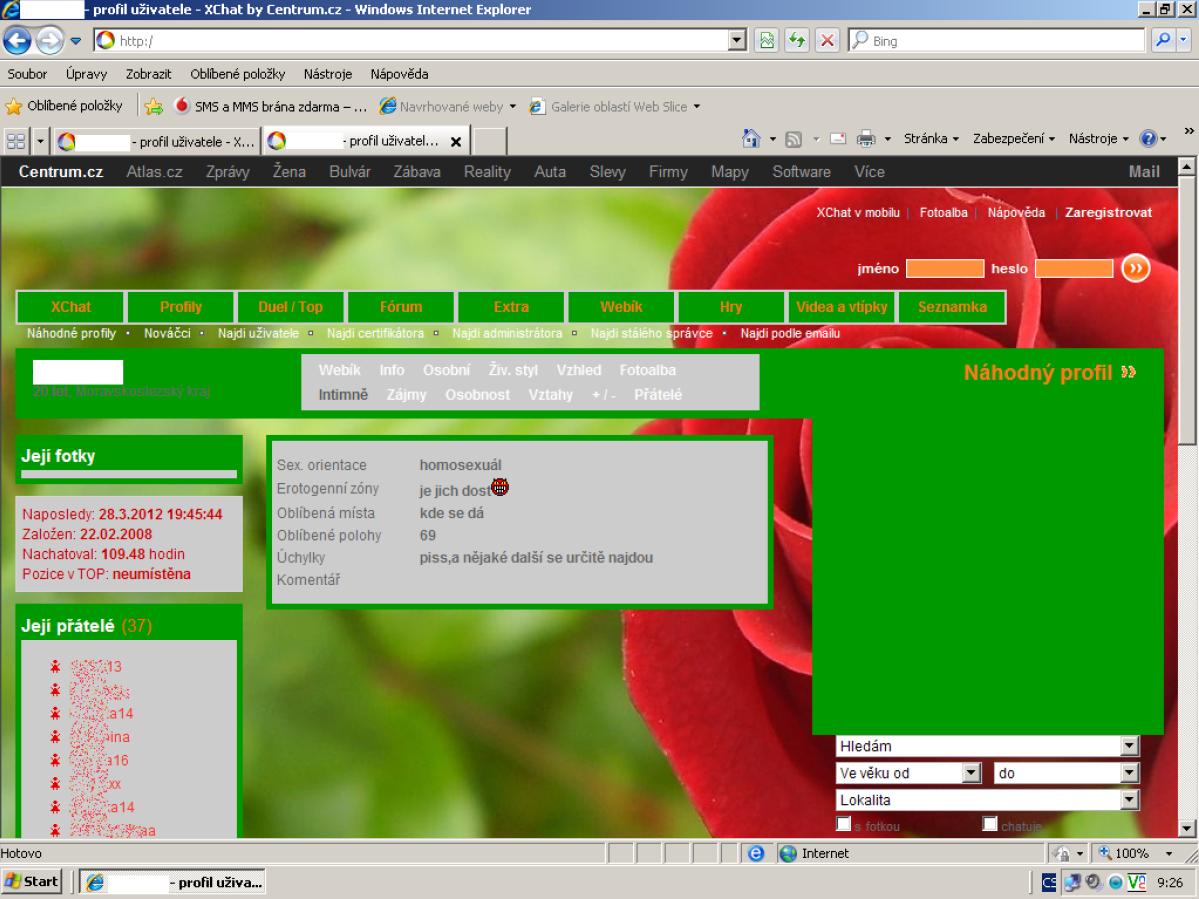This screenshot has width=1199, height=899.
Task: Open the Quick Tabs grid icon
Action: pyautogui.click(x=16, y=140)
